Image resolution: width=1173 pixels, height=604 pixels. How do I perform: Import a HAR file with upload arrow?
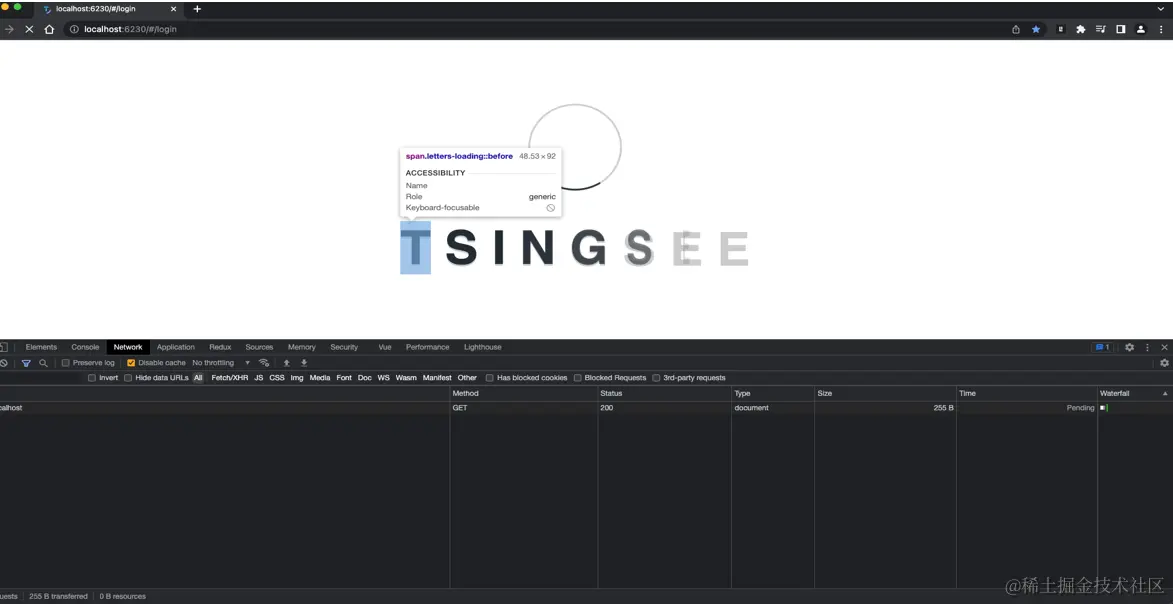(x=287, y=363)
